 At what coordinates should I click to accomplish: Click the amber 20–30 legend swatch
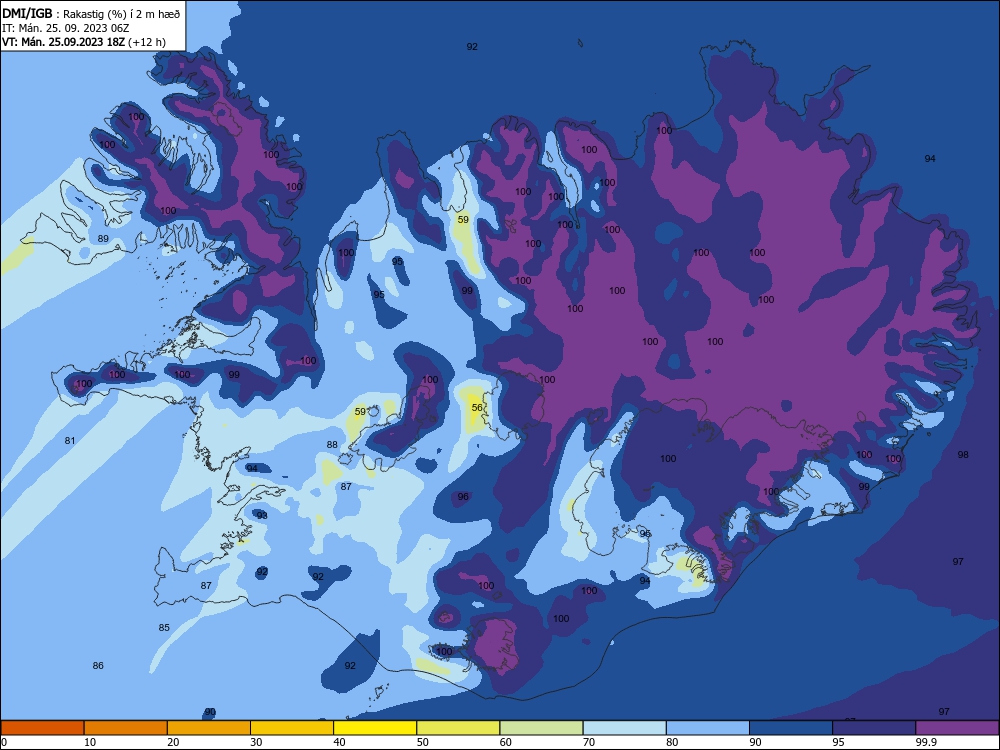click(209, 728)
